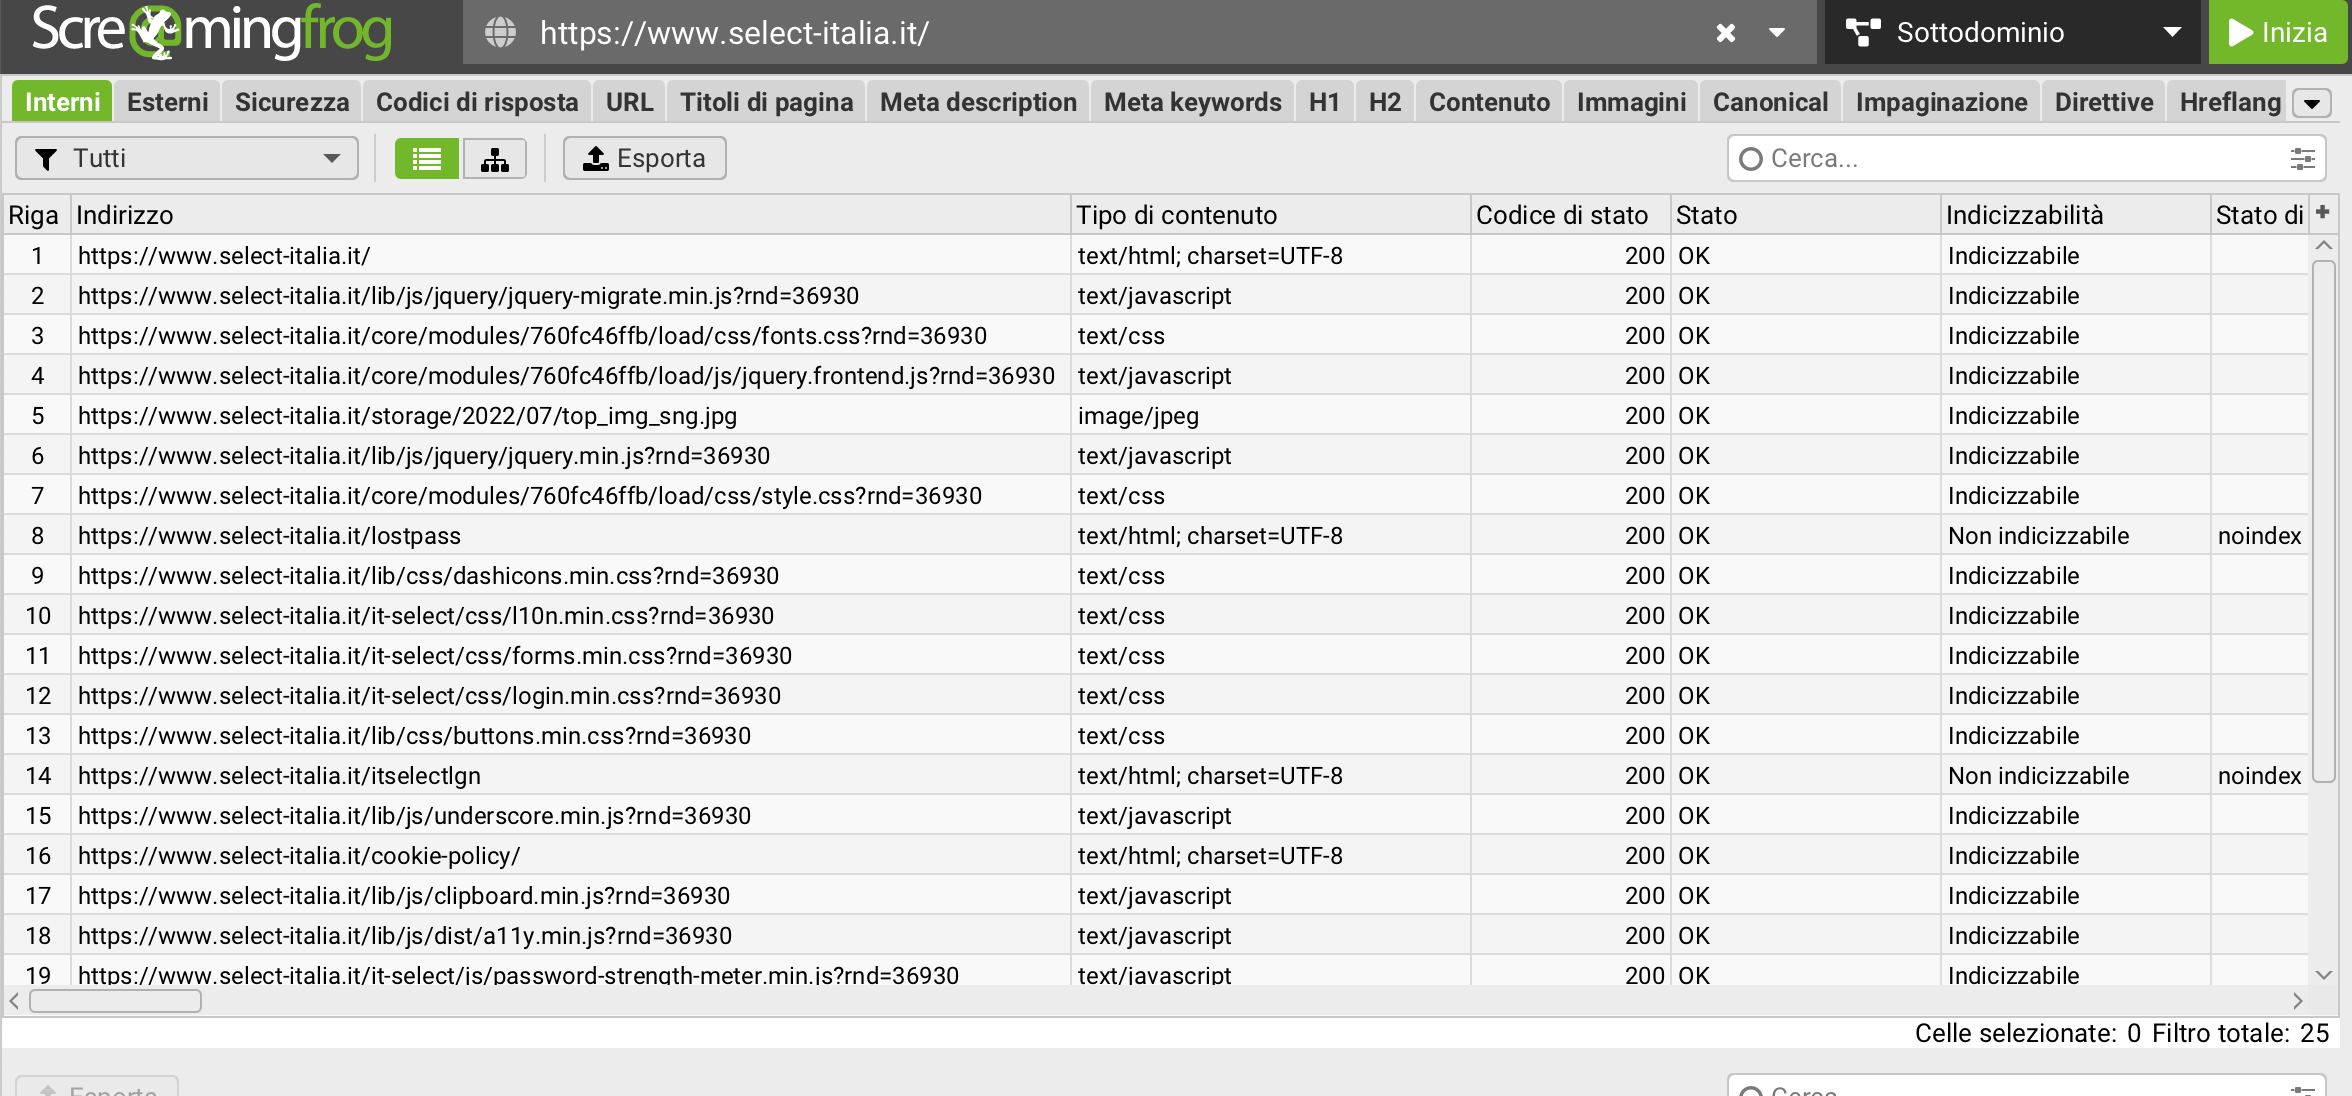
Task: Open search options sliders icon
Action: click(2302, 158)
